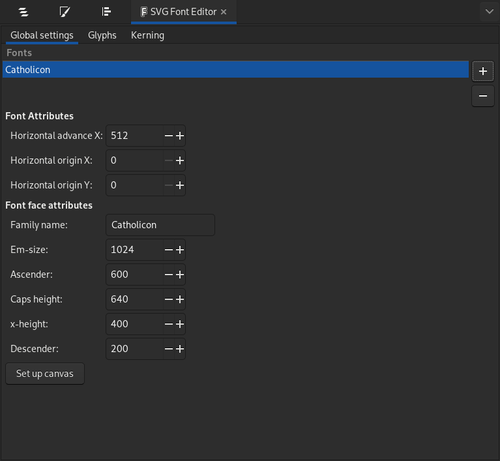Screen dimensions: 500x461
Task: Select the Global settings tab
Action: (x=42, y=35)
